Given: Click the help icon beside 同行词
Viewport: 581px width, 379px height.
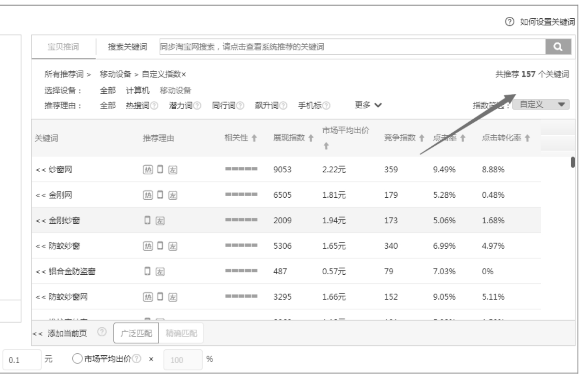Looking at the screenshot, I should click(x=240, y=106).
